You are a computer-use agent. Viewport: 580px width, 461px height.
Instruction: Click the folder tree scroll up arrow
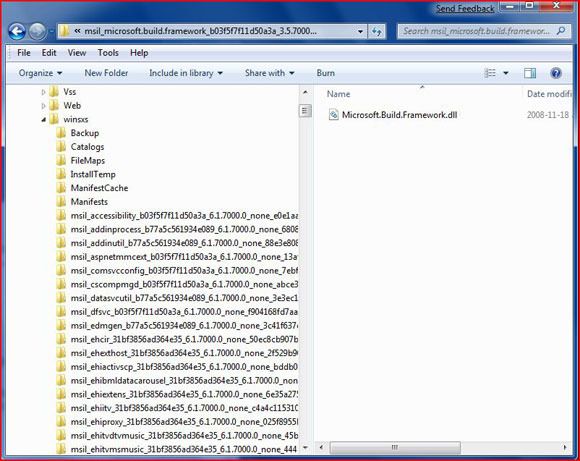pos(305,92)
